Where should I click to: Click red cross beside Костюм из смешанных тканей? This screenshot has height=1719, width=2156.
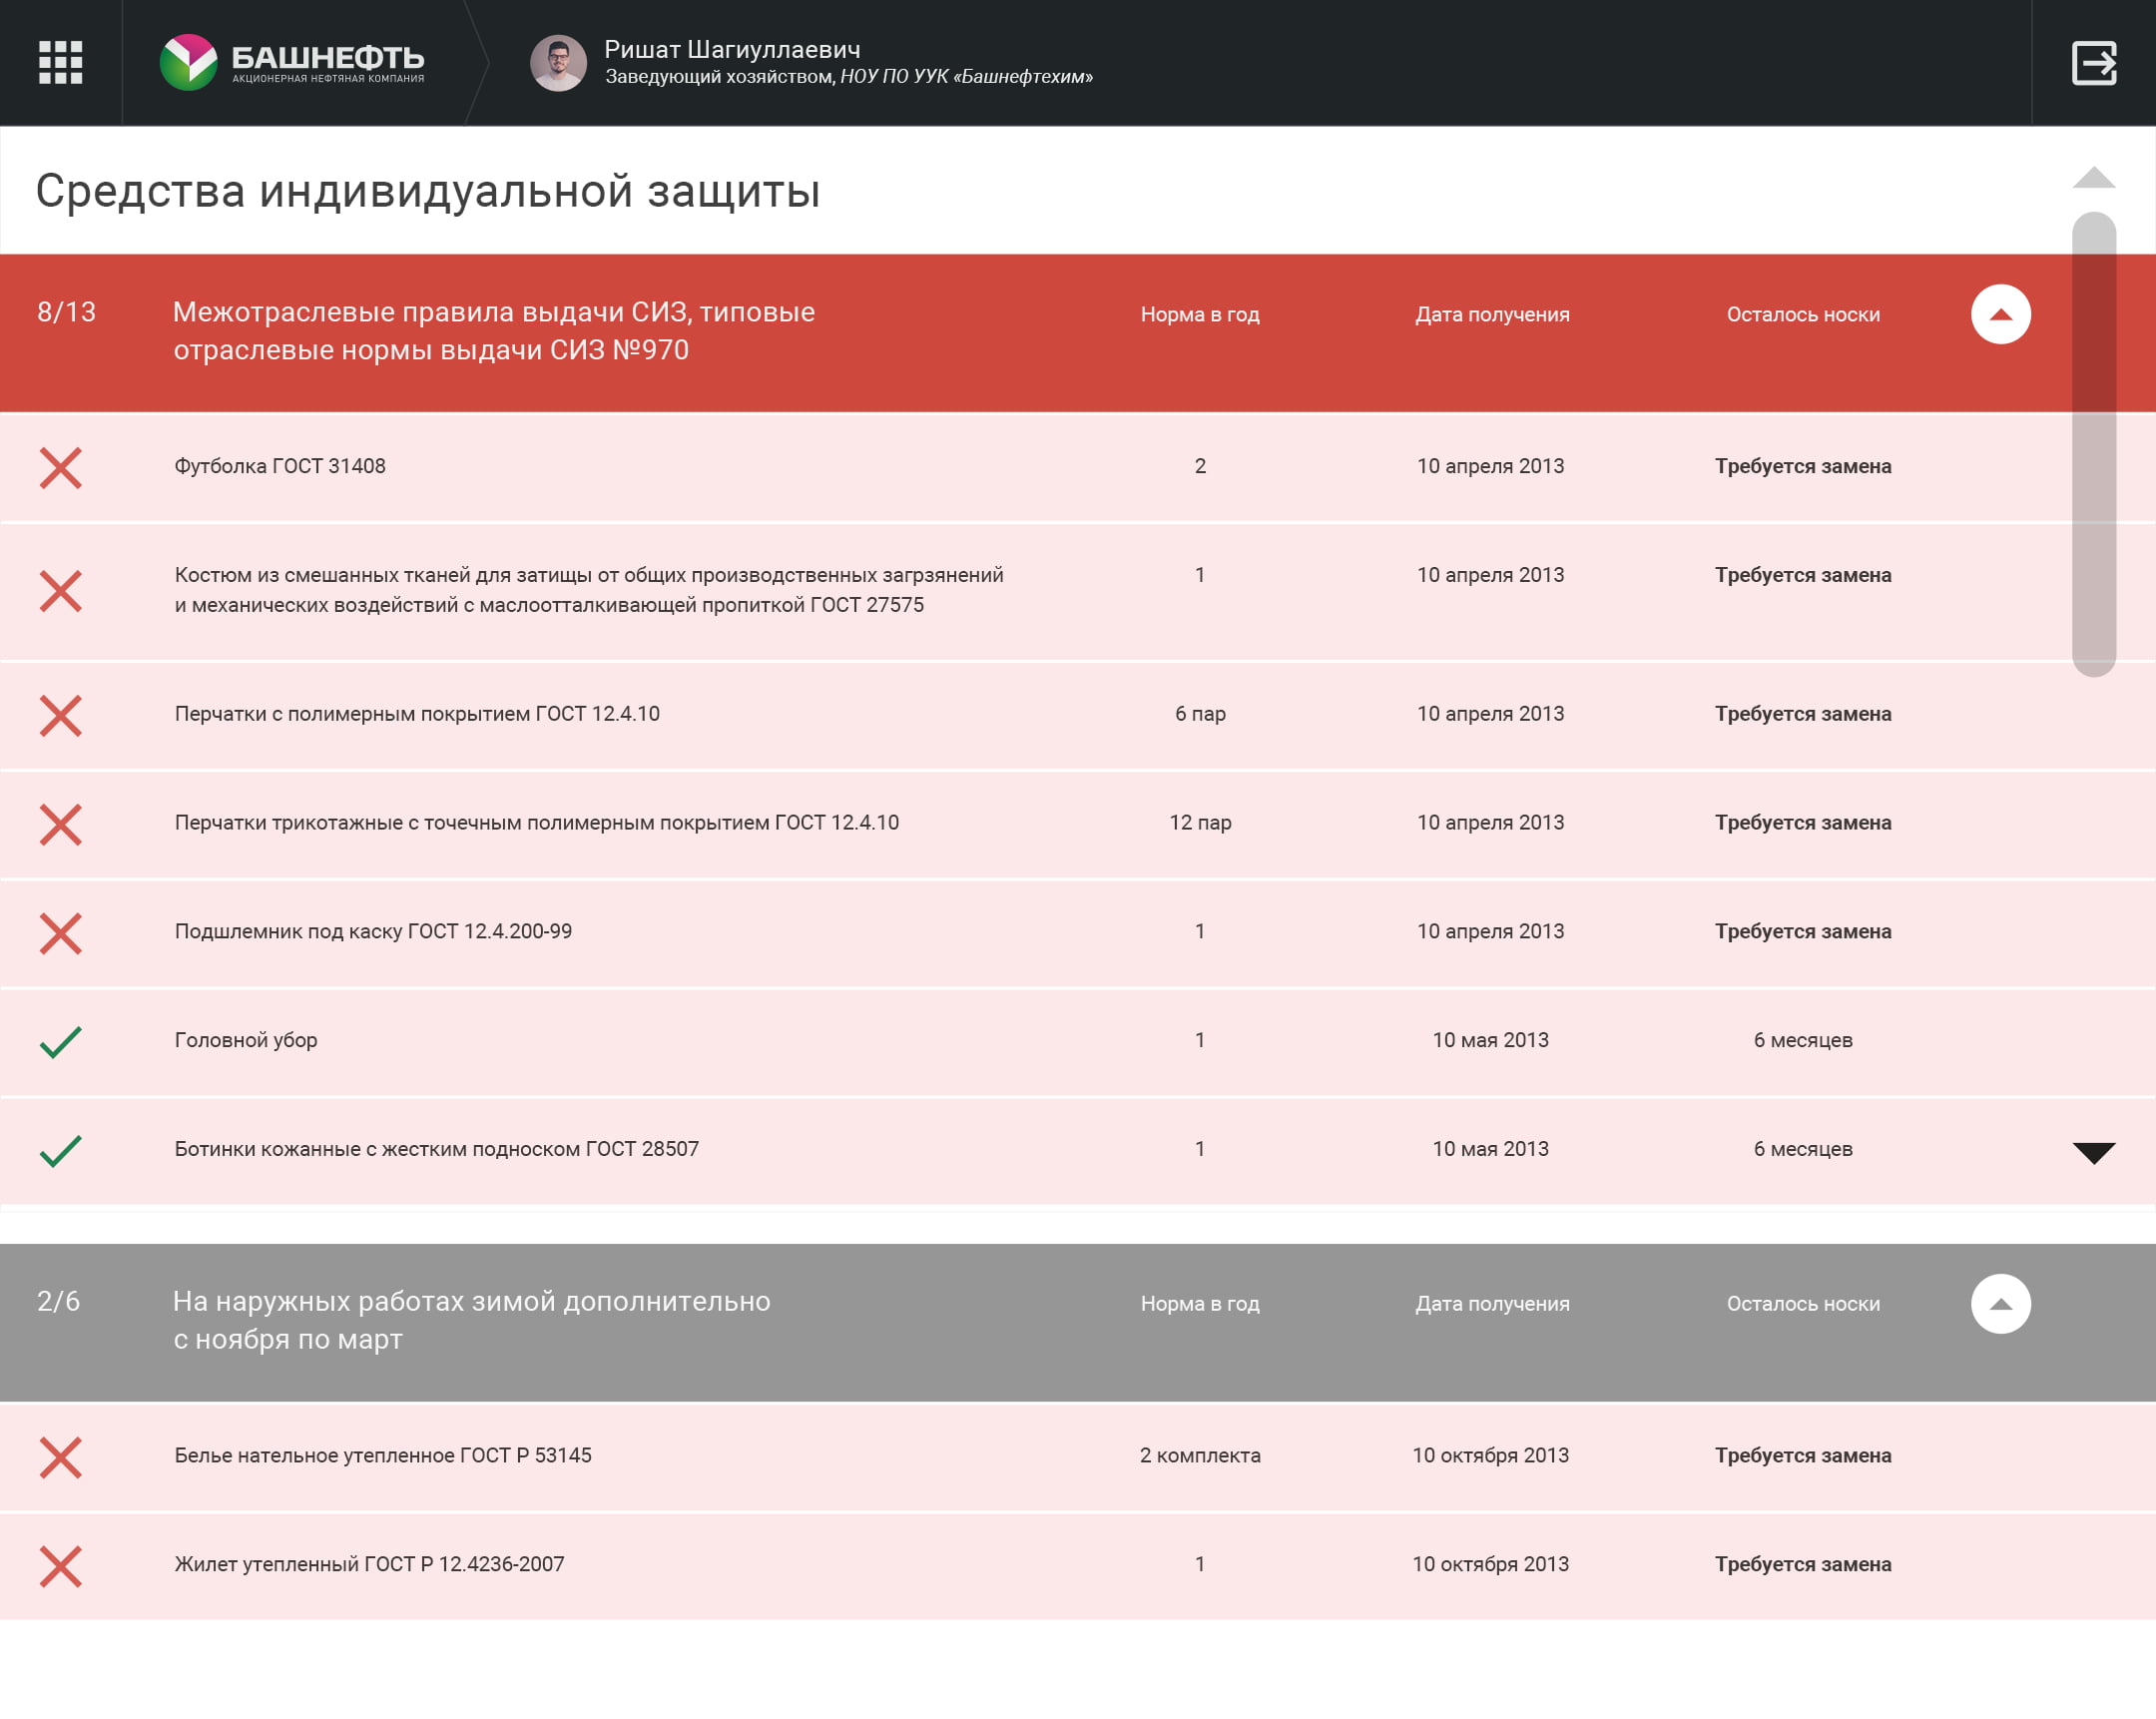60,591
